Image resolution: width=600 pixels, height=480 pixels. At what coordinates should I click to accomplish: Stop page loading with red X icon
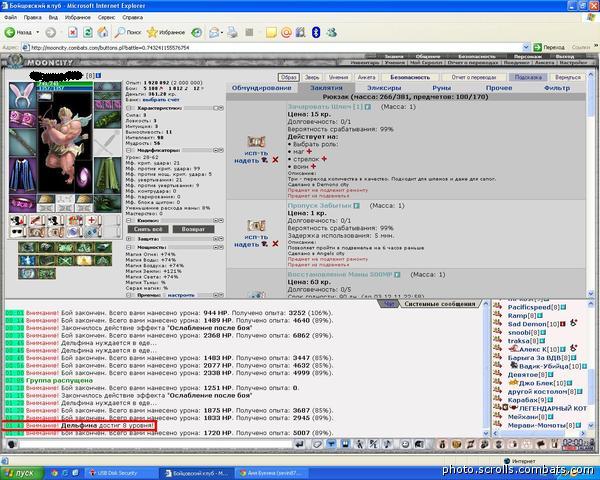click(73, 33)
